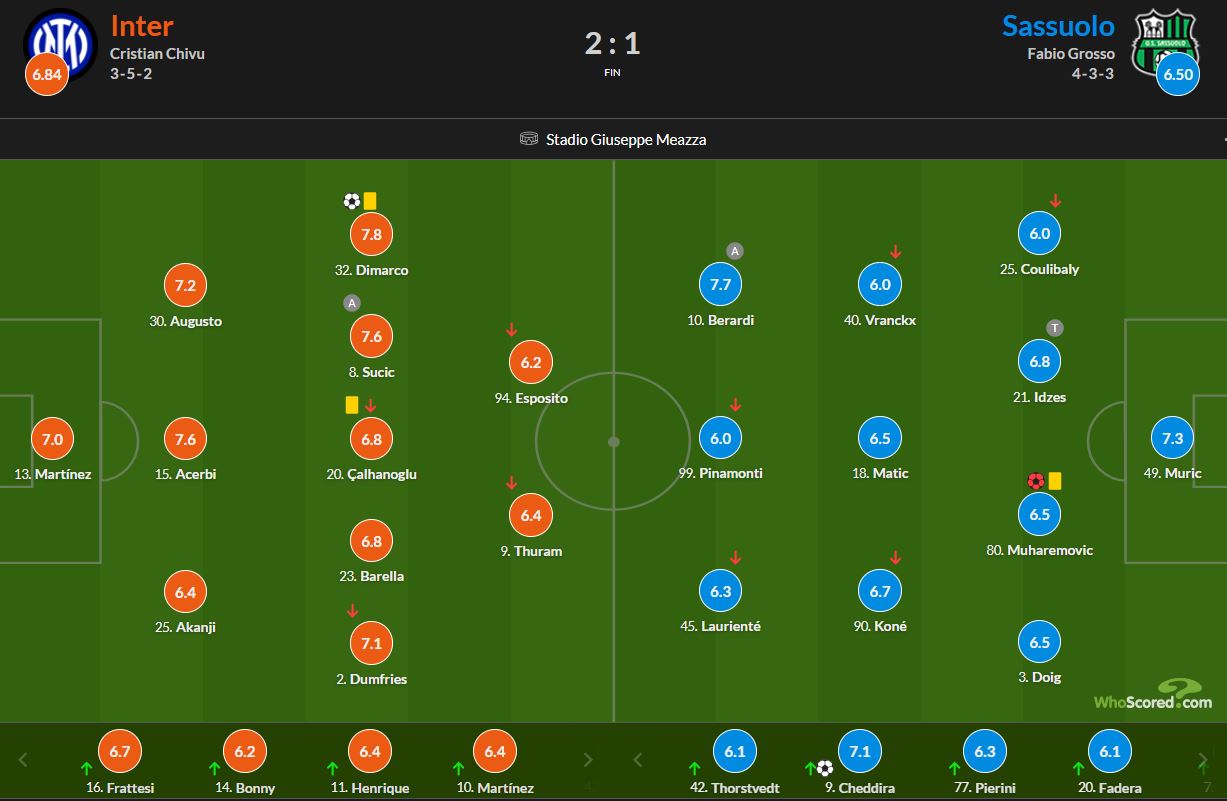The width and height of the screenshot is (1227, 801).
Task: Open the Inter team name link
Action: (x=141, y=25)
